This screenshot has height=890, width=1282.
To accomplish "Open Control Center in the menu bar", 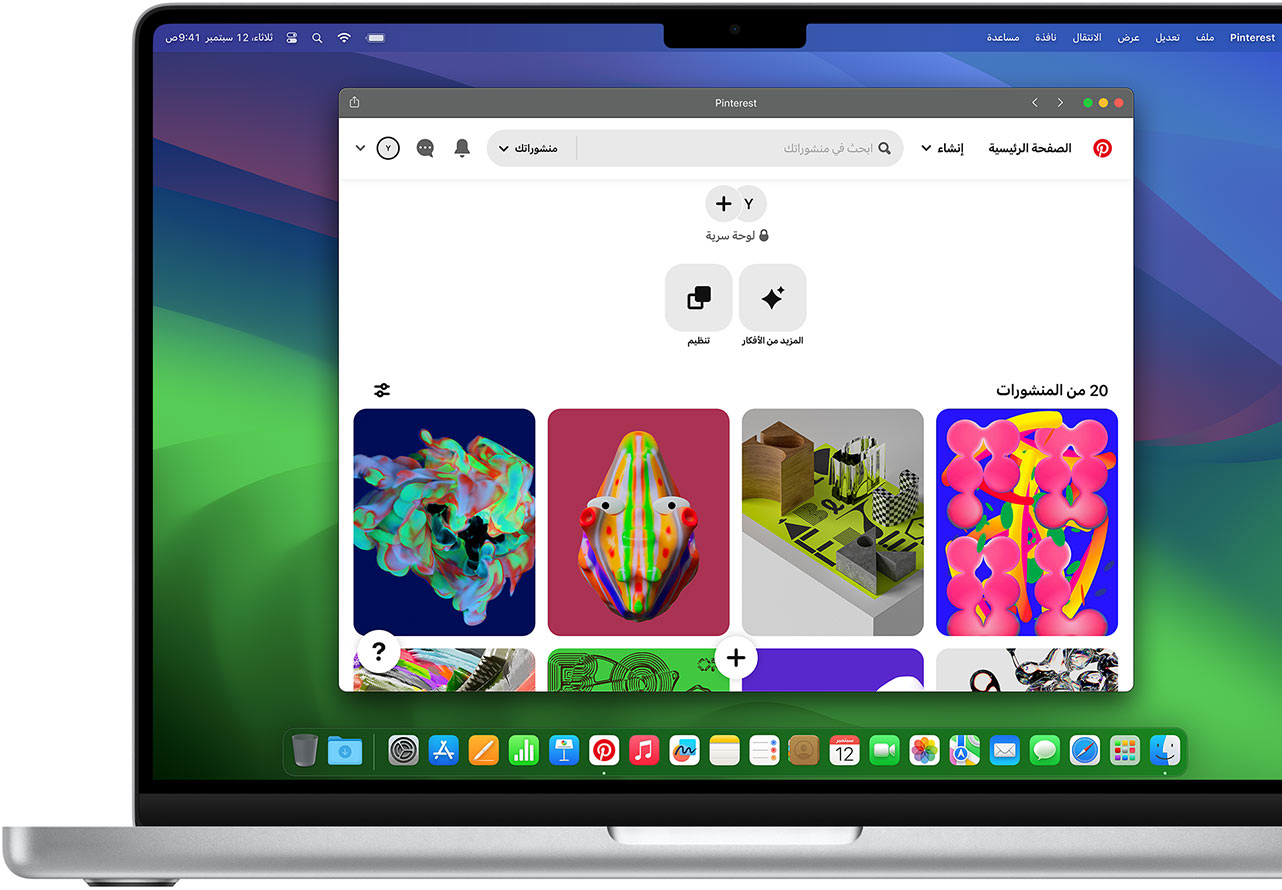I will tap(293, 38).
